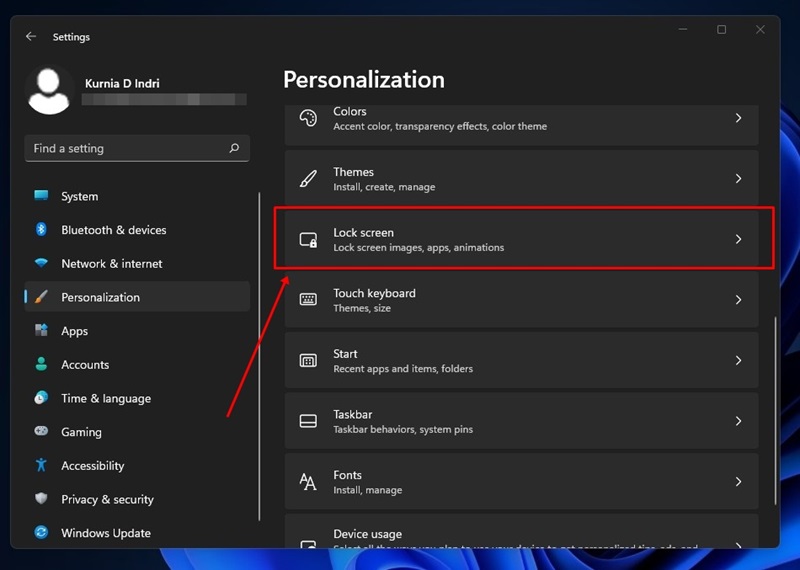Maximize the Settings window
The image size is (800, 570).
pyautogui.click(x=721, y=30)
